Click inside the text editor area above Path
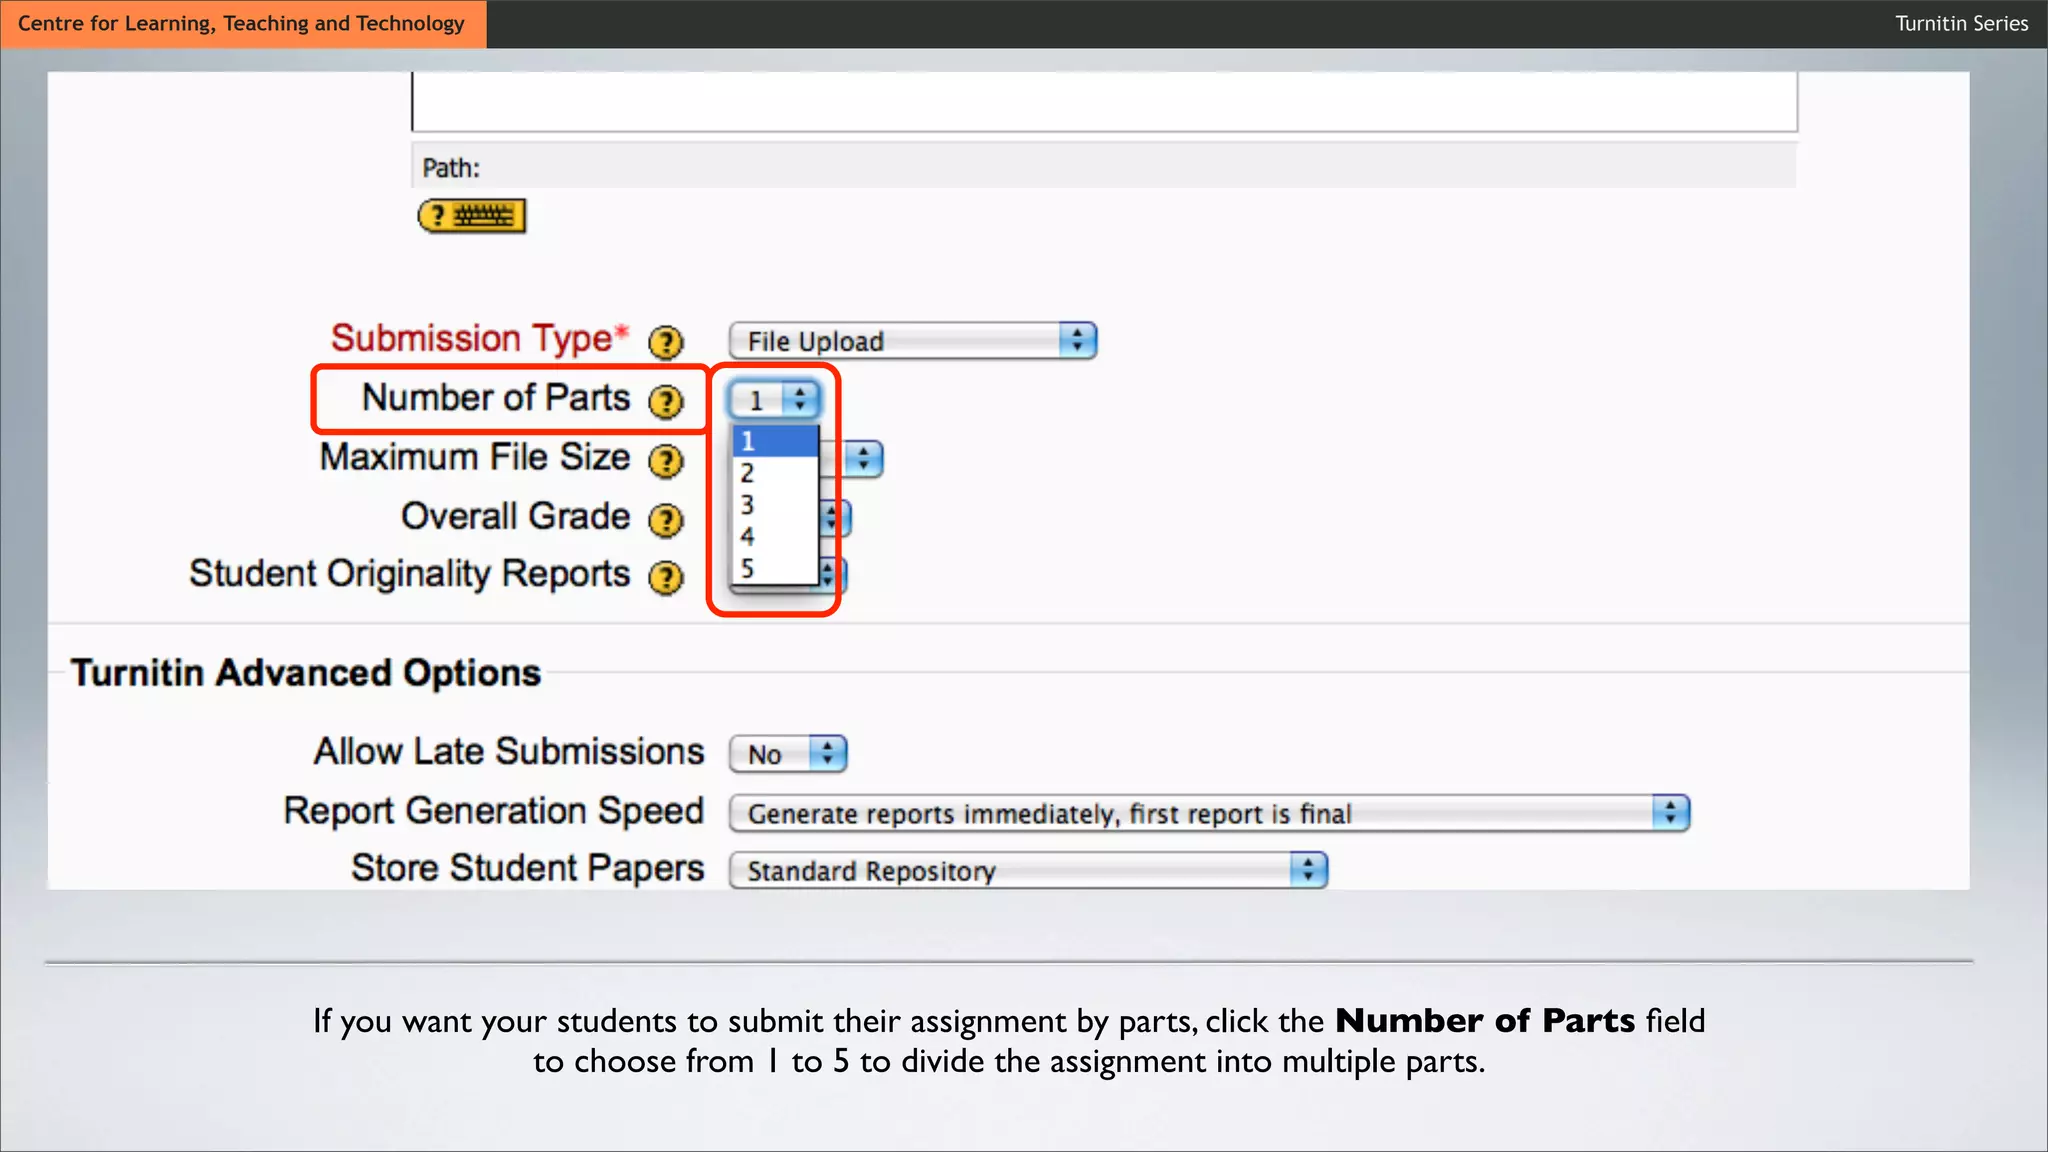 tap(1103, 100)
